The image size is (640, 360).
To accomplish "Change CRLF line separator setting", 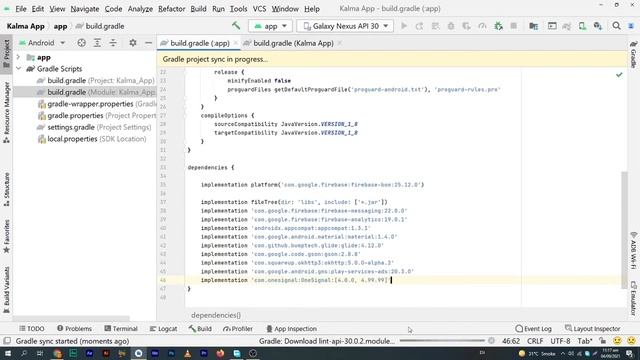I will coord(535,341).
